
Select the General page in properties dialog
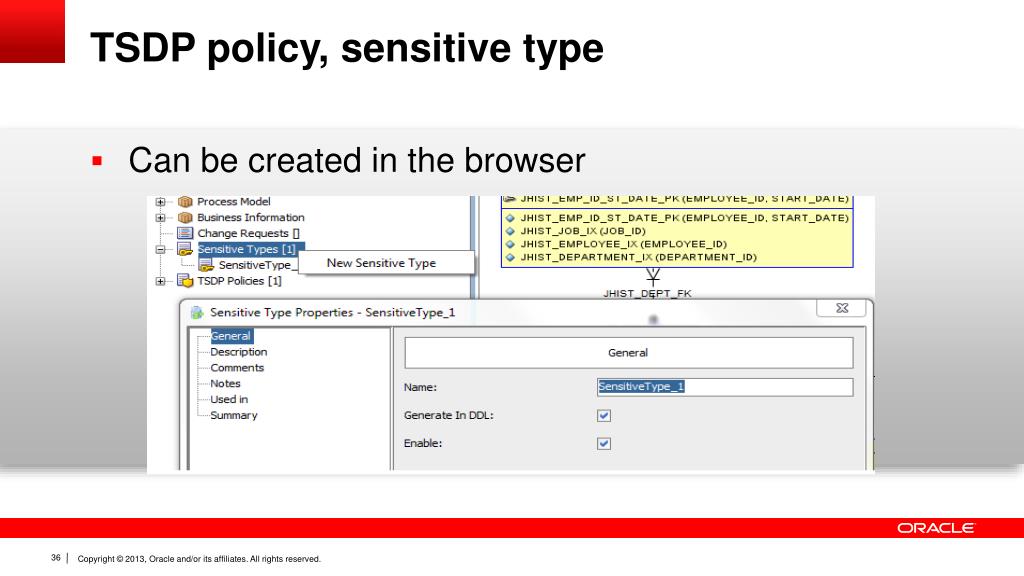pos(231,336)
